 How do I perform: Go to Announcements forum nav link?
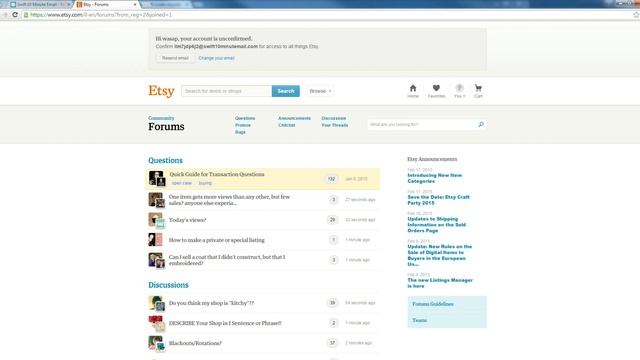coord(294,118)
